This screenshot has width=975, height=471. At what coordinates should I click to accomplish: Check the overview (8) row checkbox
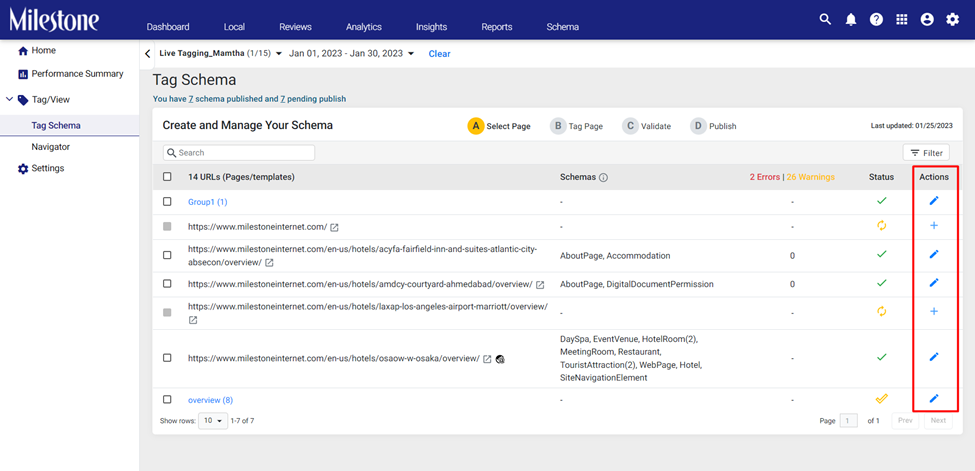click(167, 399)
